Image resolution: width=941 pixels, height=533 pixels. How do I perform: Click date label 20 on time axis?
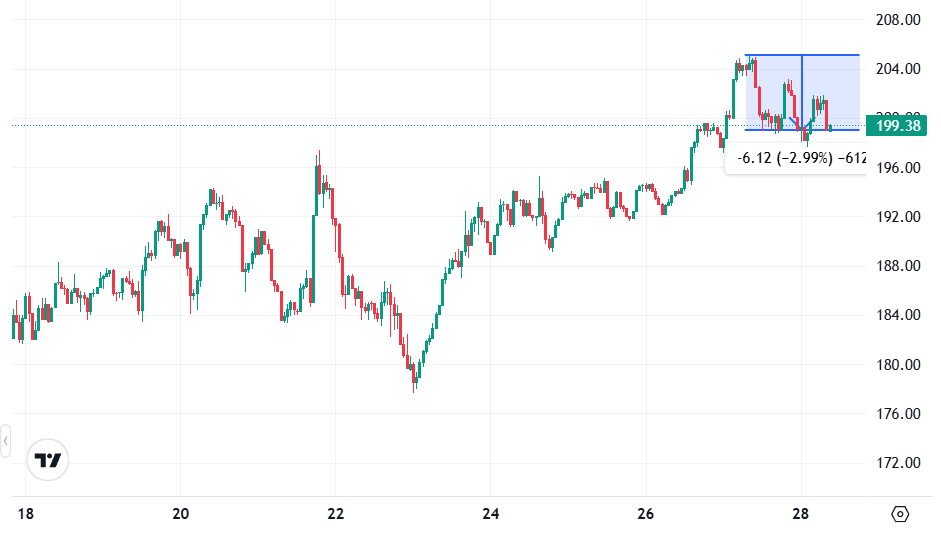pyautogui.click(x=181, y=514)
